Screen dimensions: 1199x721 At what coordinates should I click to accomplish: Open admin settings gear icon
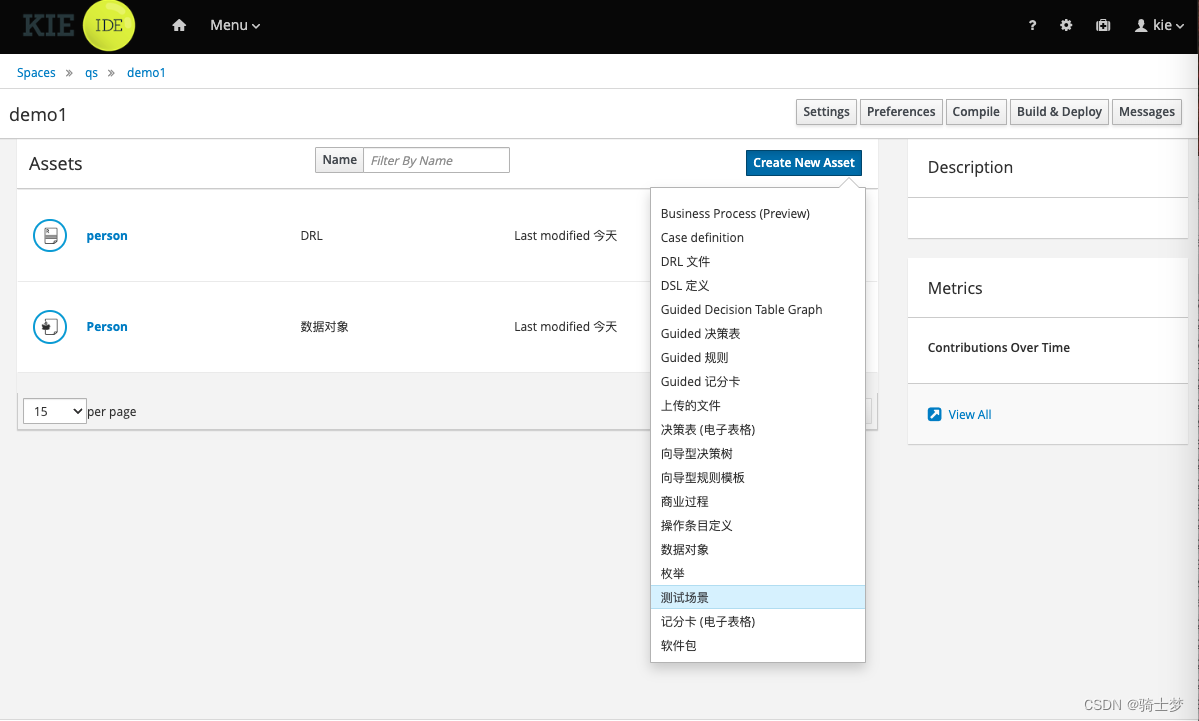click(1066, 25)
